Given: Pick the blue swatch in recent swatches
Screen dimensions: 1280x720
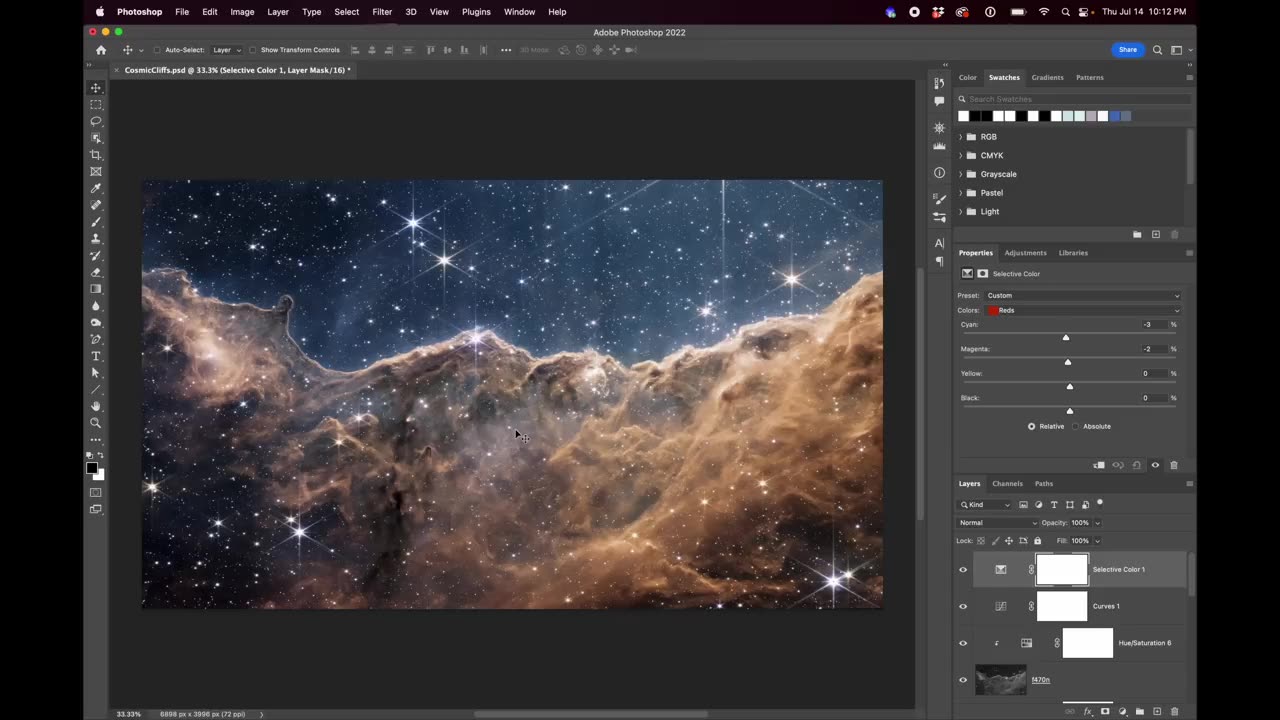Looking at the screenshot, I should pyautogui.click(x=1114, y=116).
